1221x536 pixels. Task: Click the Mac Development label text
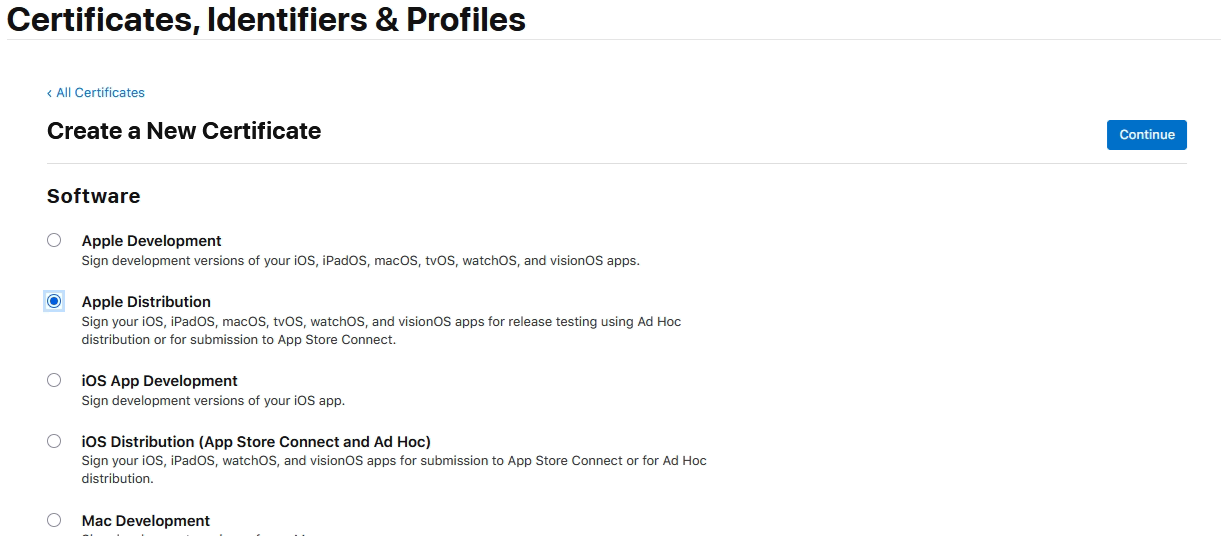[x=145, y=521]
